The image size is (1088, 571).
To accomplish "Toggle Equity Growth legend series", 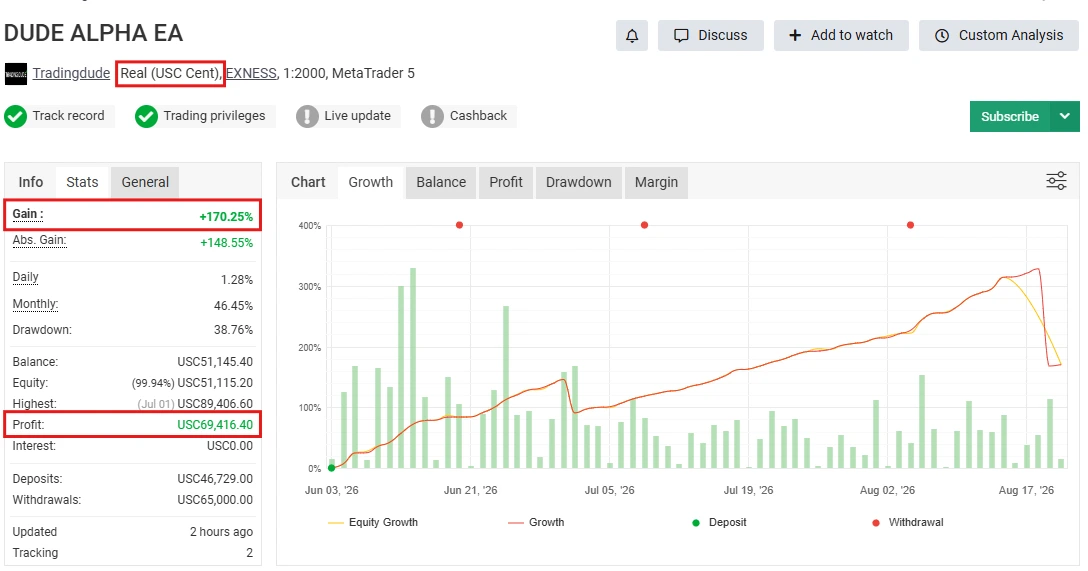I will click(373, 522).
